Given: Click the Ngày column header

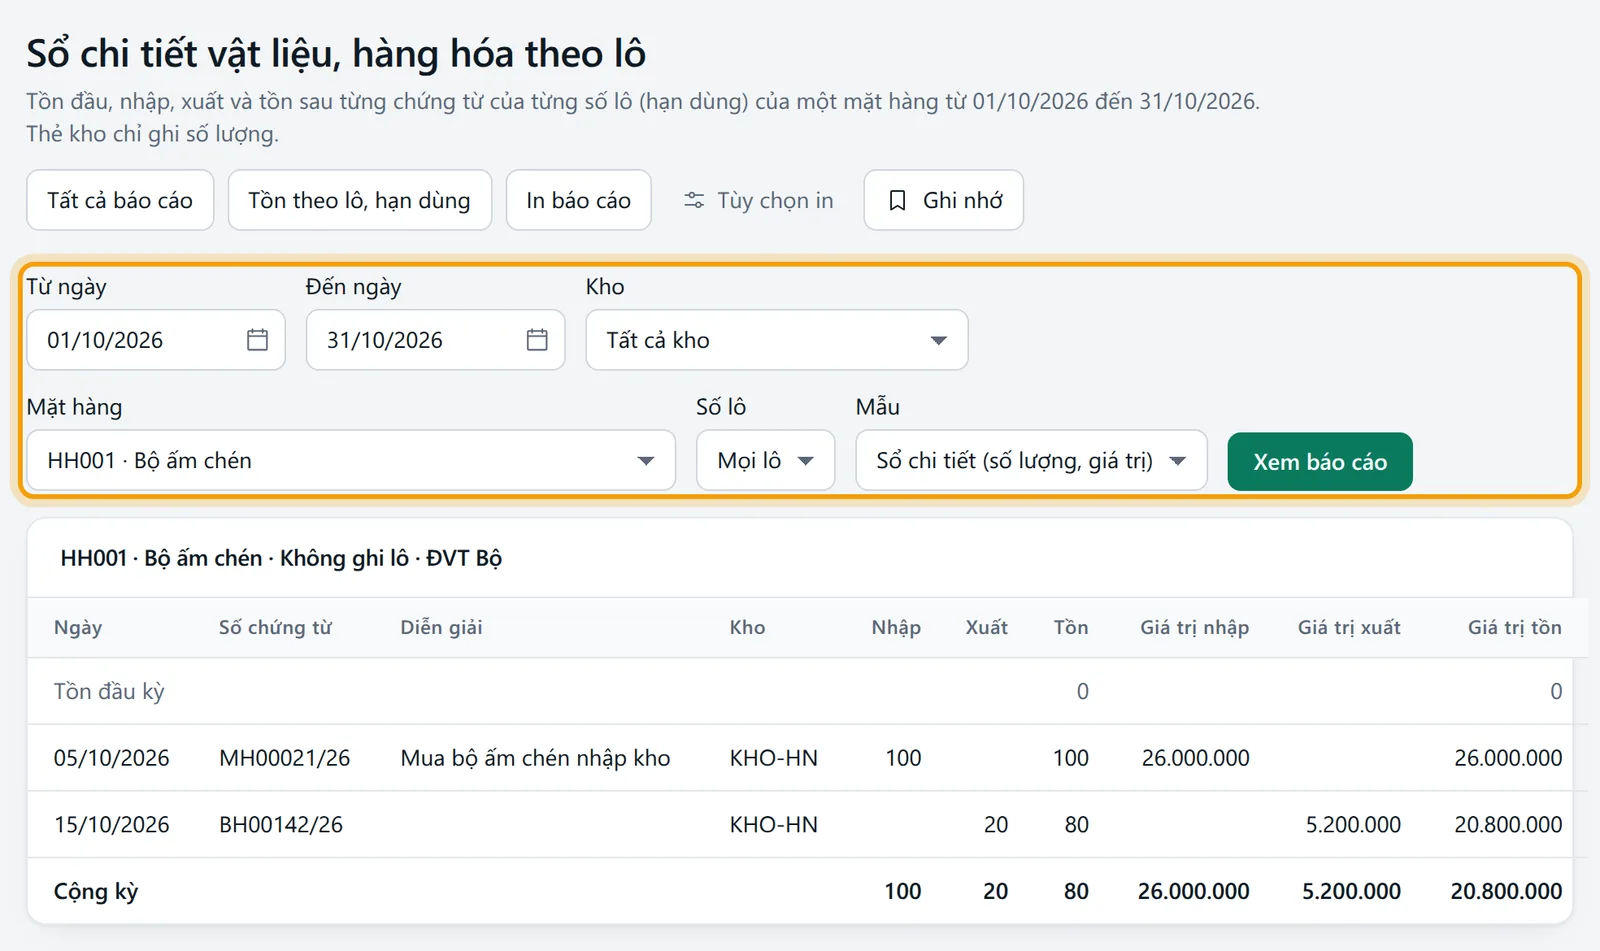Looking at the screenshot, I should (x=78, y=627).
